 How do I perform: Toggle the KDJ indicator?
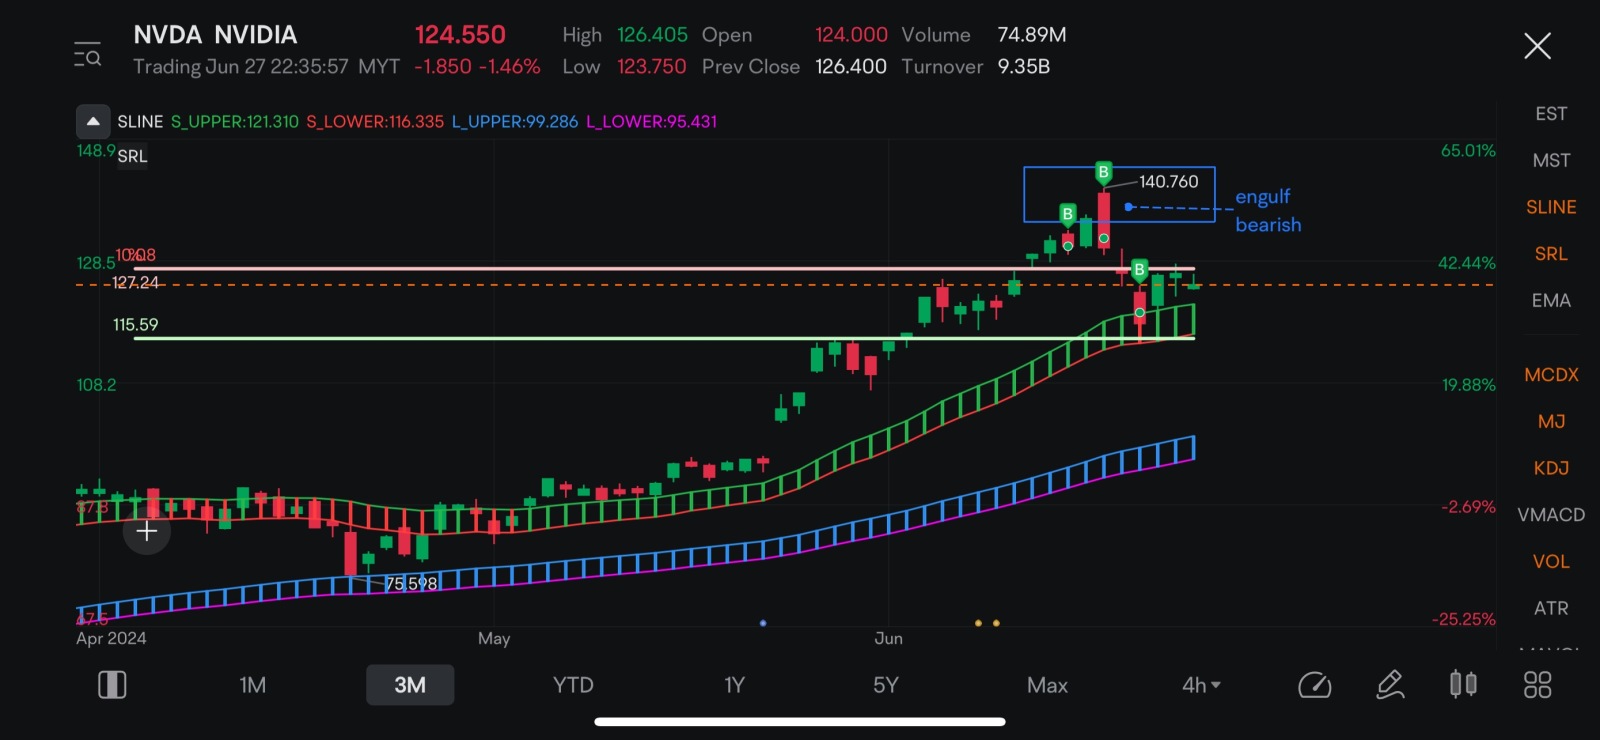[1551, 468]
